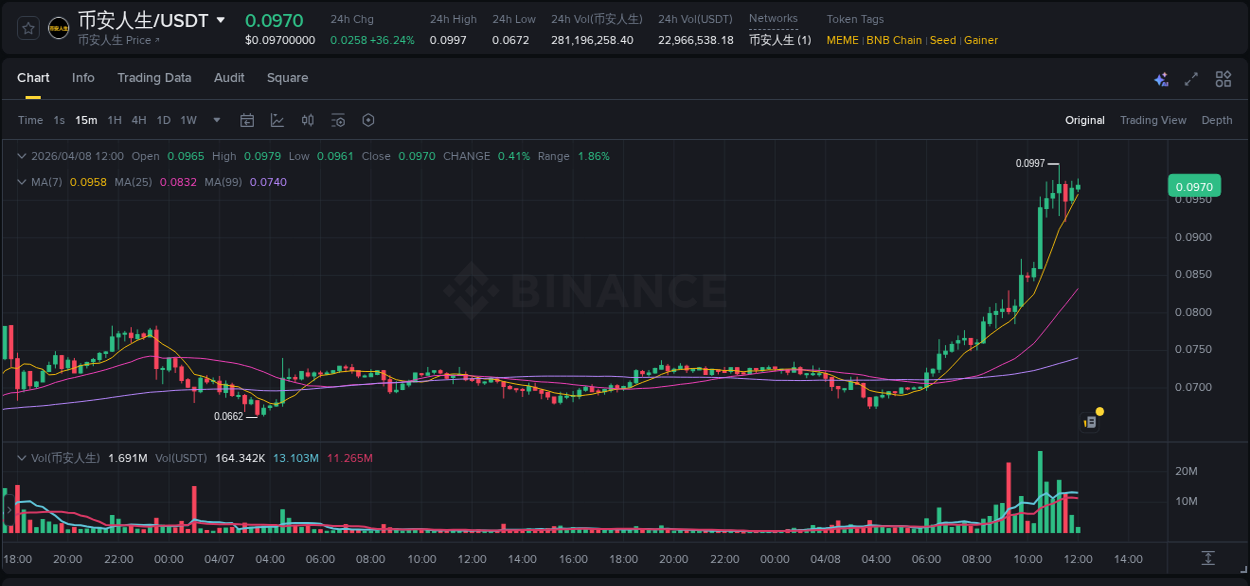The width and height of the screenshot is (1250, 586).
Task: Click the hexagon chart settings icon
Action: pos(368,120)
